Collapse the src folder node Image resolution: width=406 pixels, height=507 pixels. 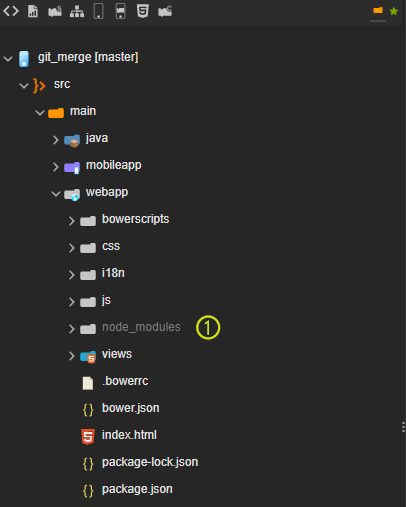click(x=24, y=86)
